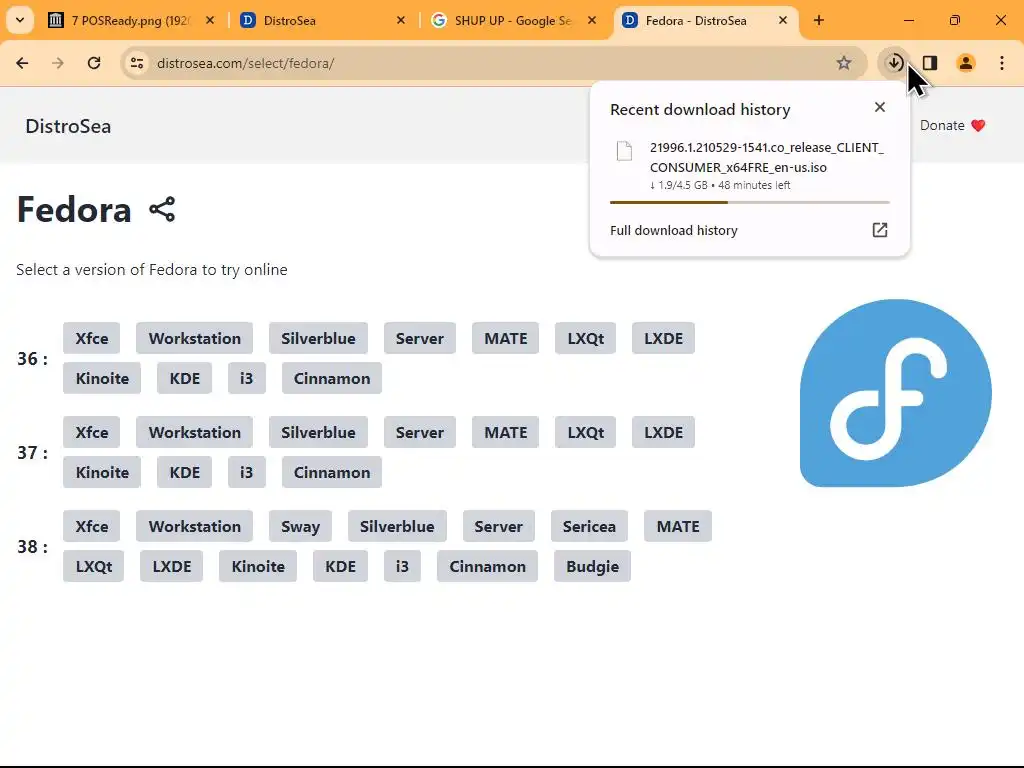Try Fedora 37 MATE

point(505,432)
